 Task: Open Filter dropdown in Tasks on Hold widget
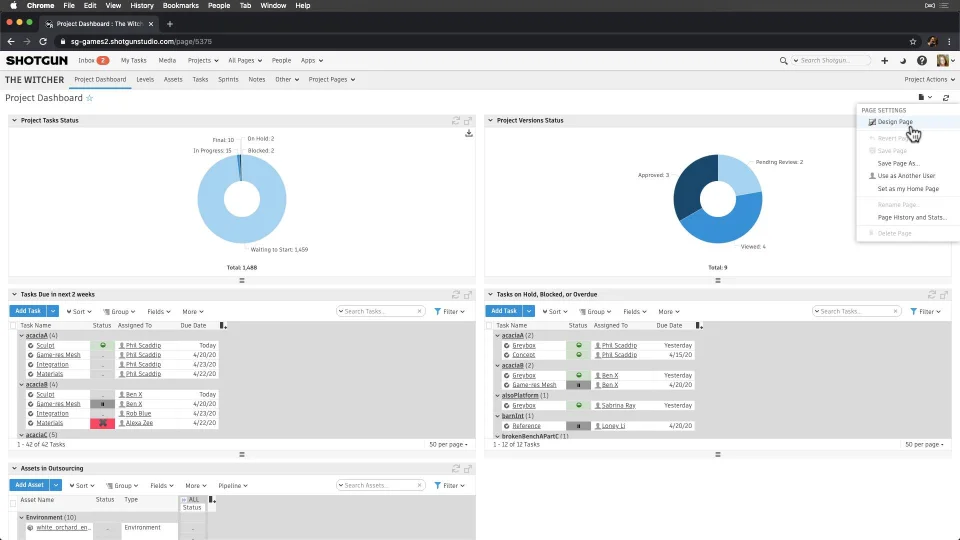(926, 312)
